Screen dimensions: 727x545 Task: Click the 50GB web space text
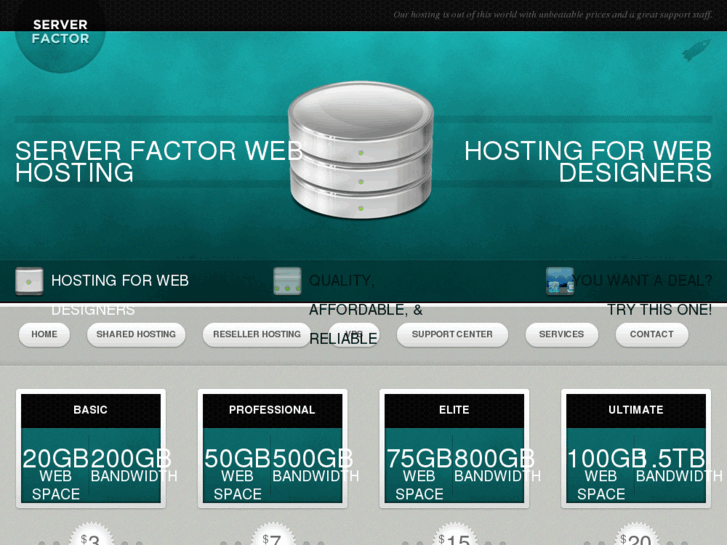[237, 474]
